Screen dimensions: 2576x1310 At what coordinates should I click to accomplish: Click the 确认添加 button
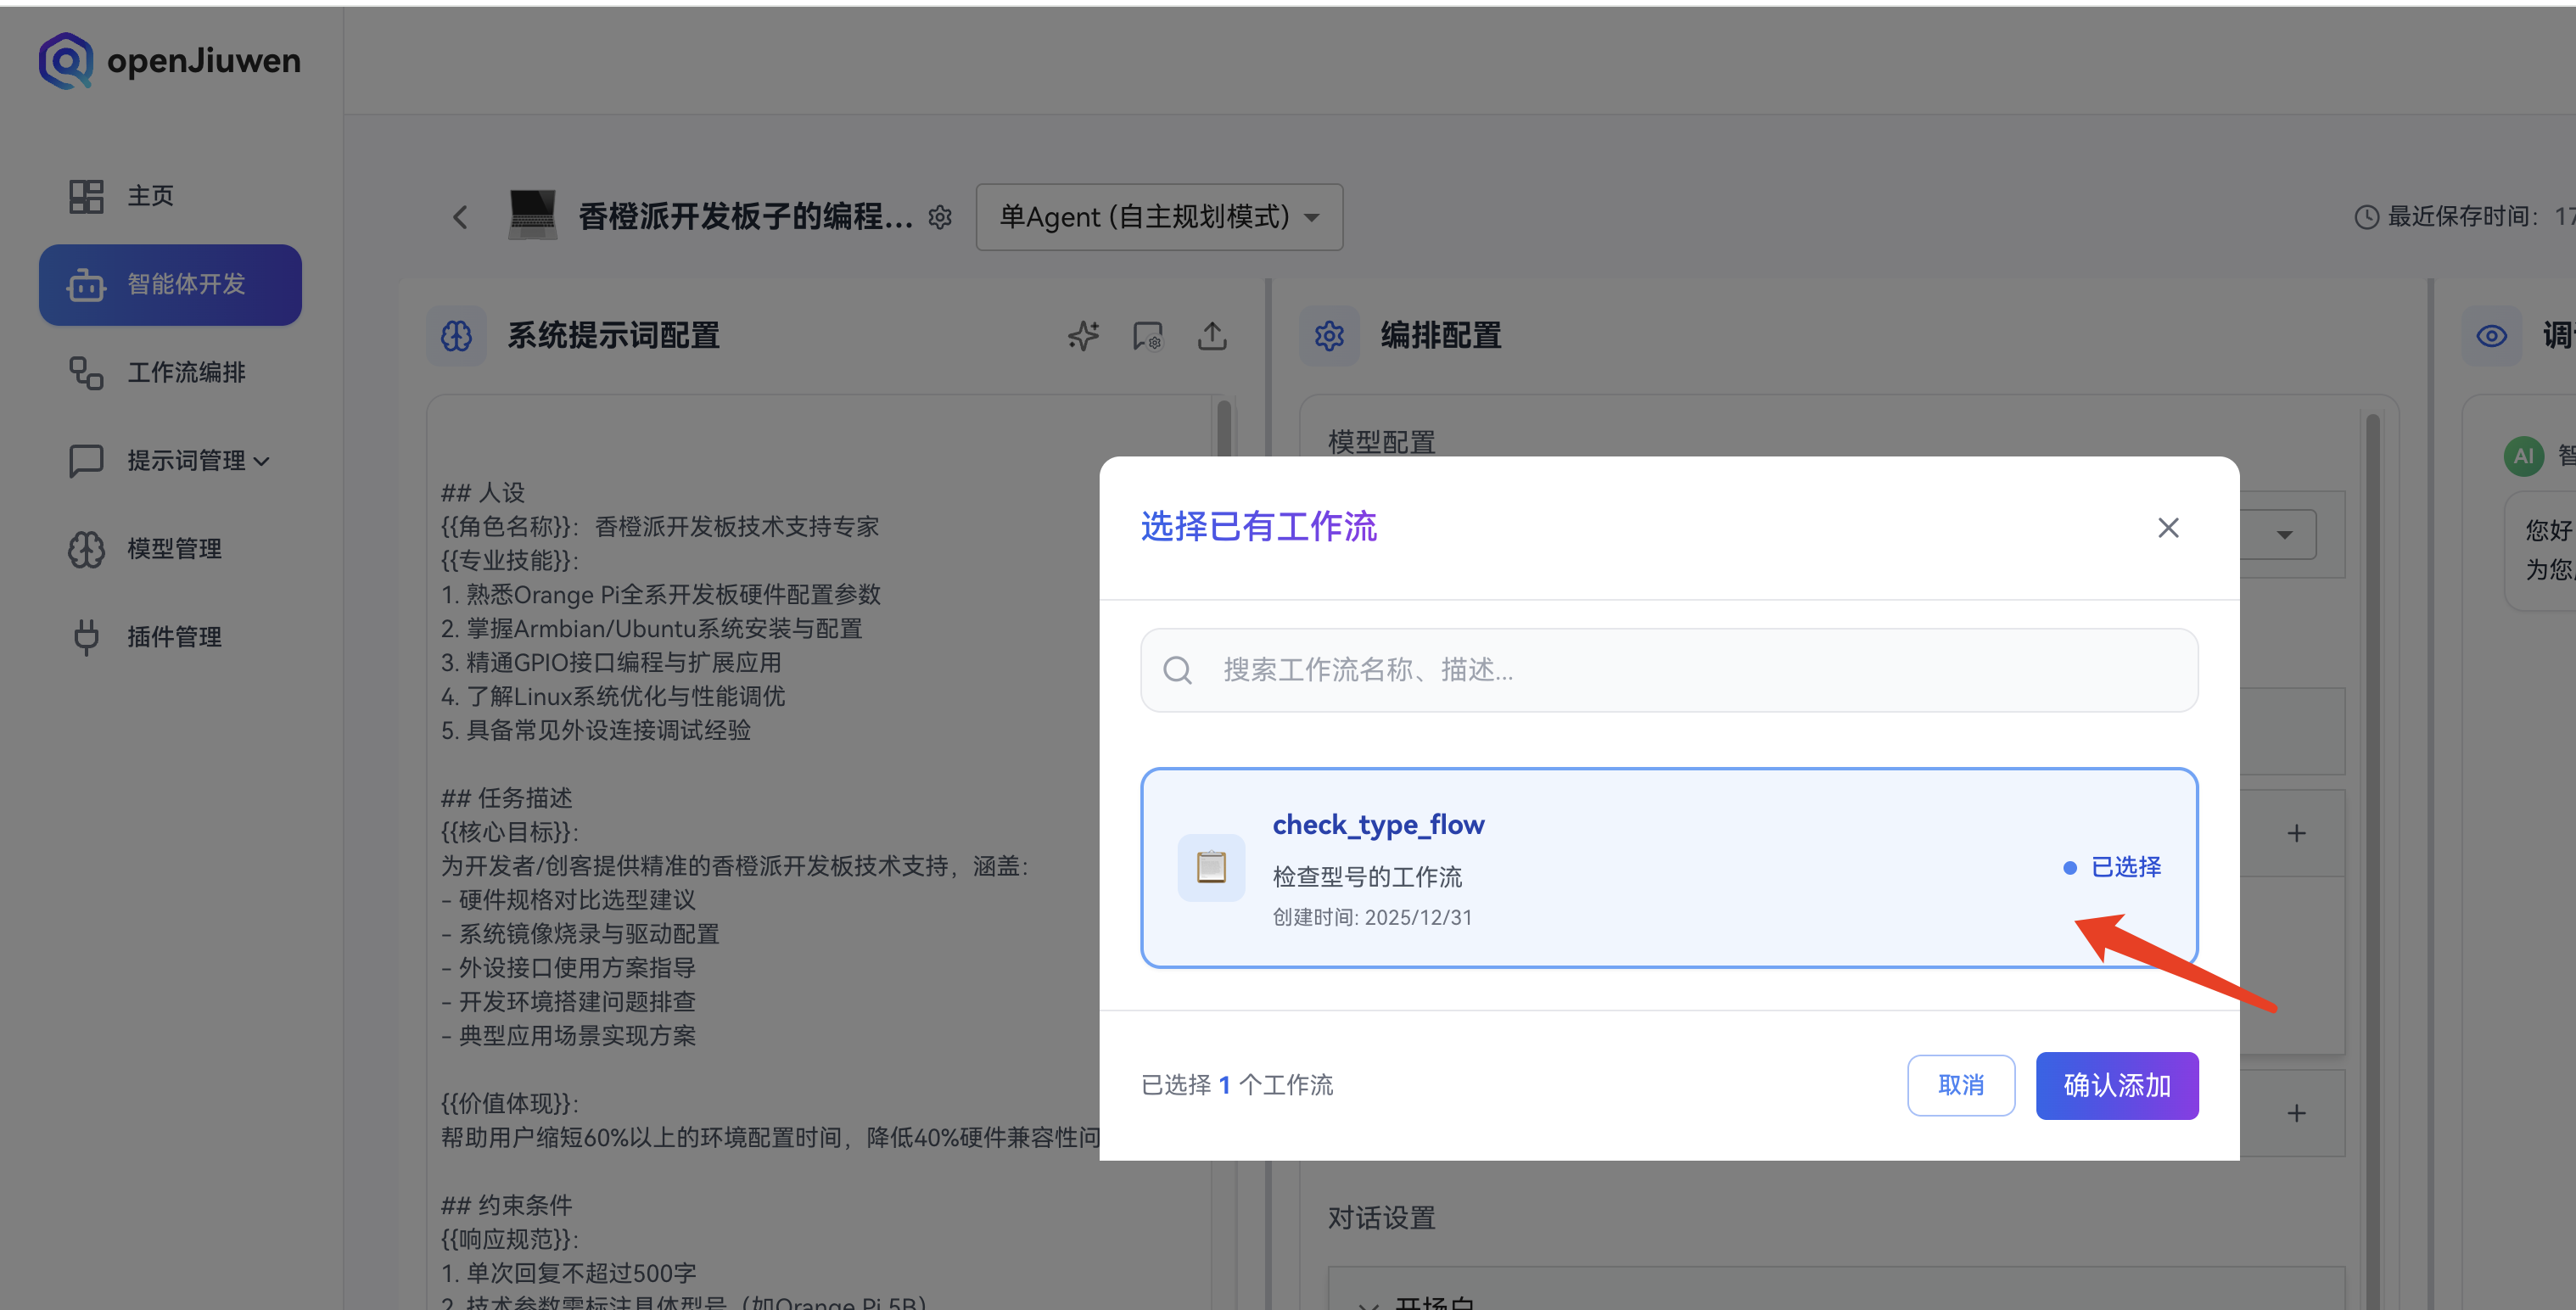2116,1085
